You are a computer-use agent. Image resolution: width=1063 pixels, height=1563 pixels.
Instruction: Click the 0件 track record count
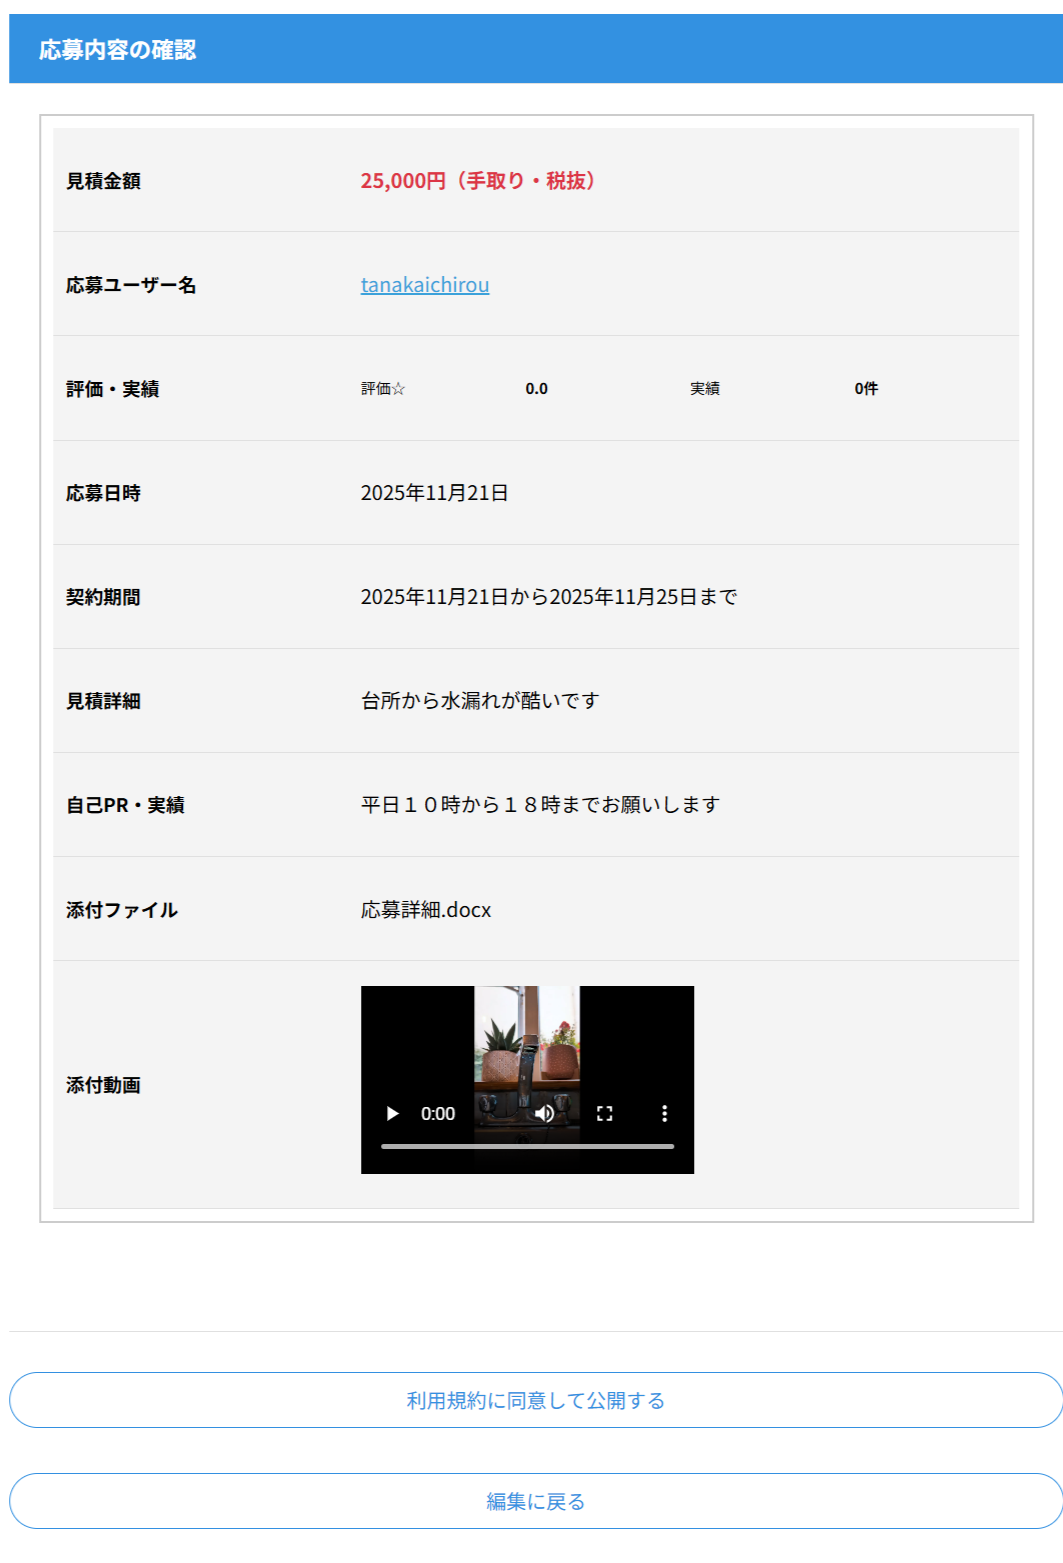click(866, 389)
